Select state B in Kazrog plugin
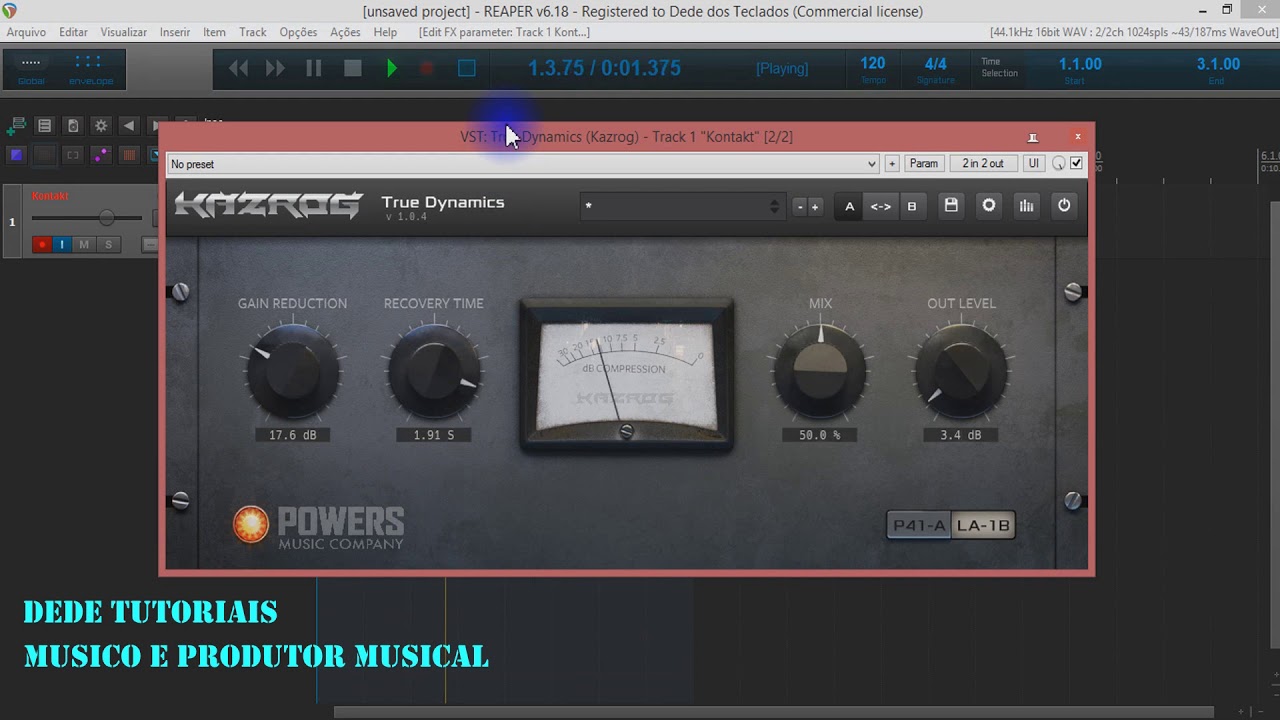Image resolution: width=1280 pixels, height=720 pixels. [912, 207]
